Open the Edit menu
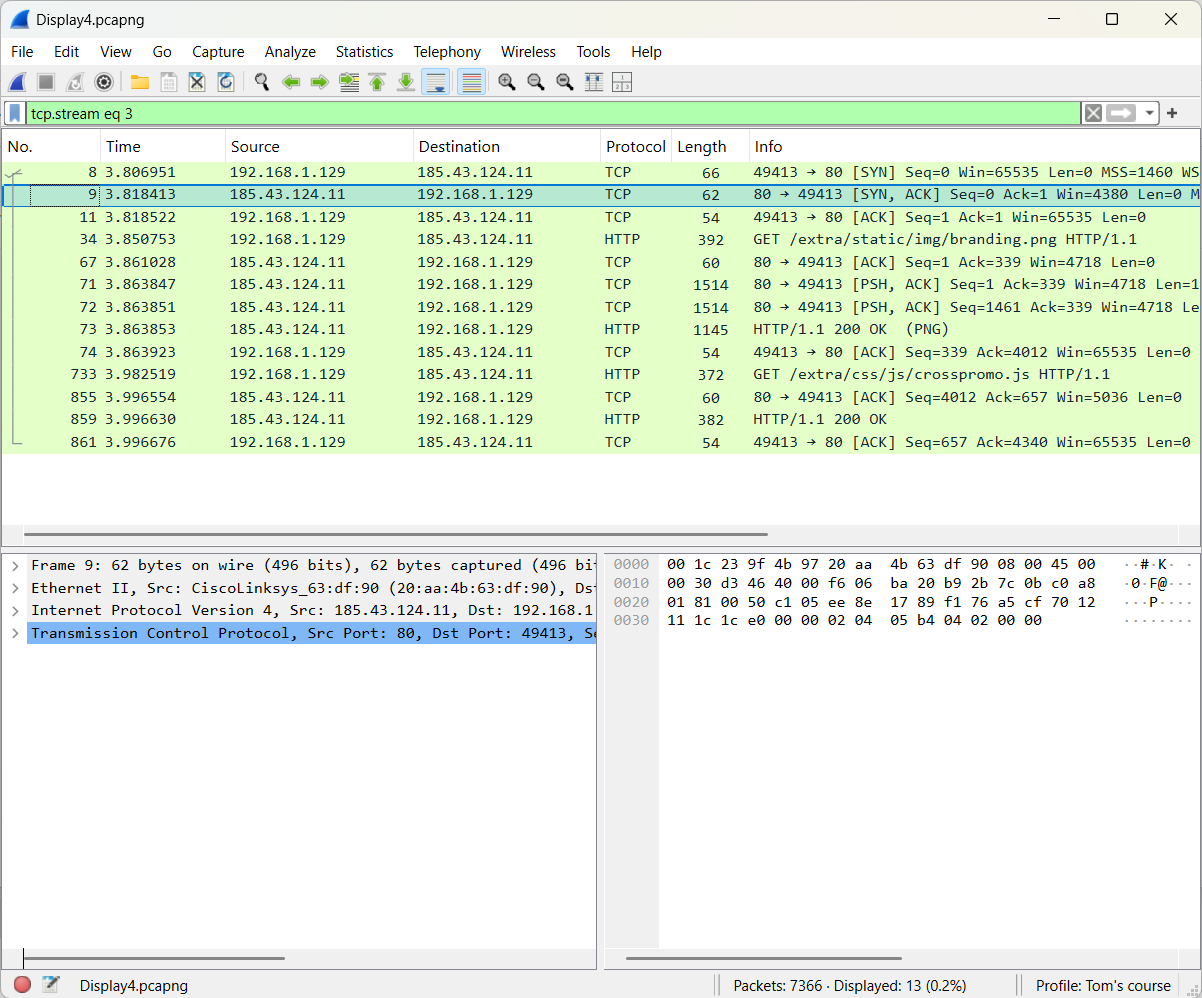Image resolution: width=1202 pixels, height=998 pixels. click(x=66, y=52)
